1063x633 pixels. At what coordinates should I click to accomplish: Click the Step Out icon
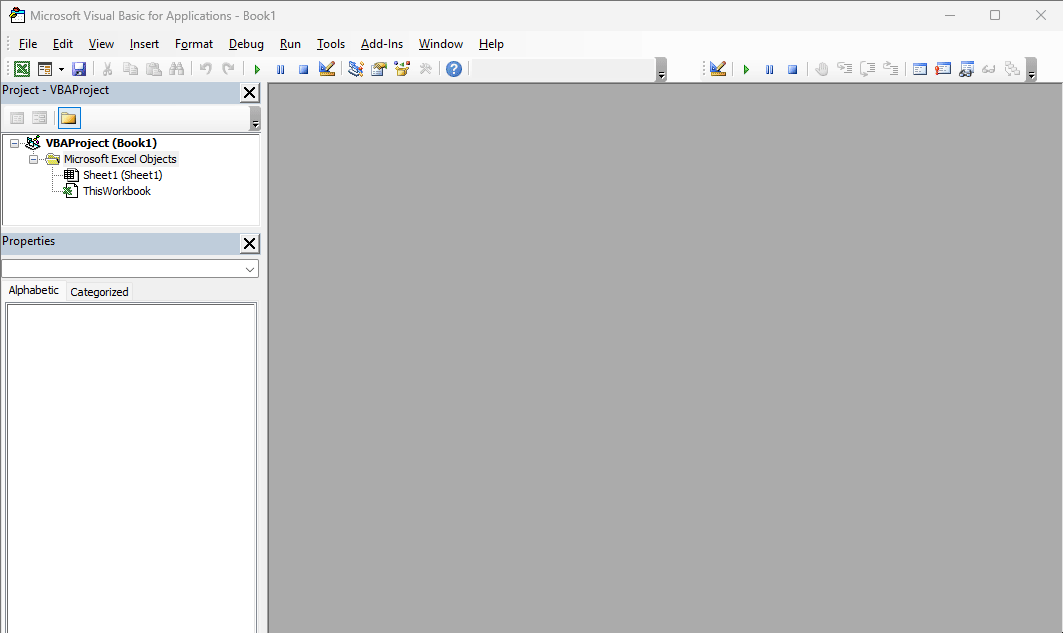click(891, 69)
